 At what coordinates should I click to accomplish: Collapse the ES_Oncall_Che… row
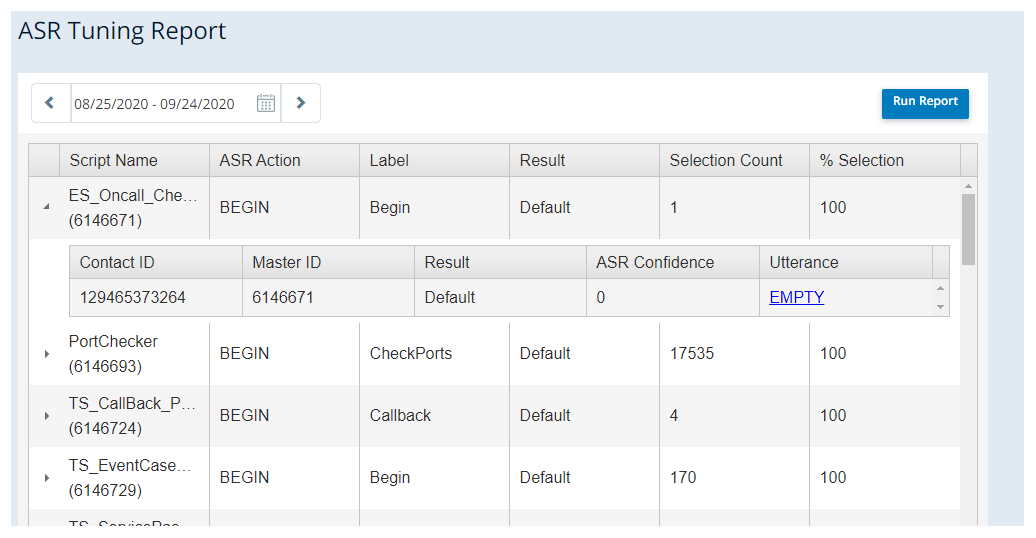pyautogui.click(x=46, y=207)
